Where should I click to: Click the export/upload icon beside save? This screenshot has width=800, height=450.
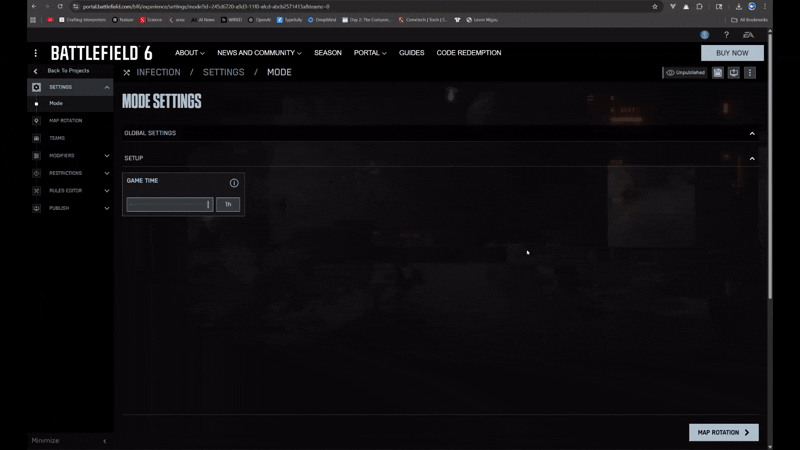(x=734, y=72)
